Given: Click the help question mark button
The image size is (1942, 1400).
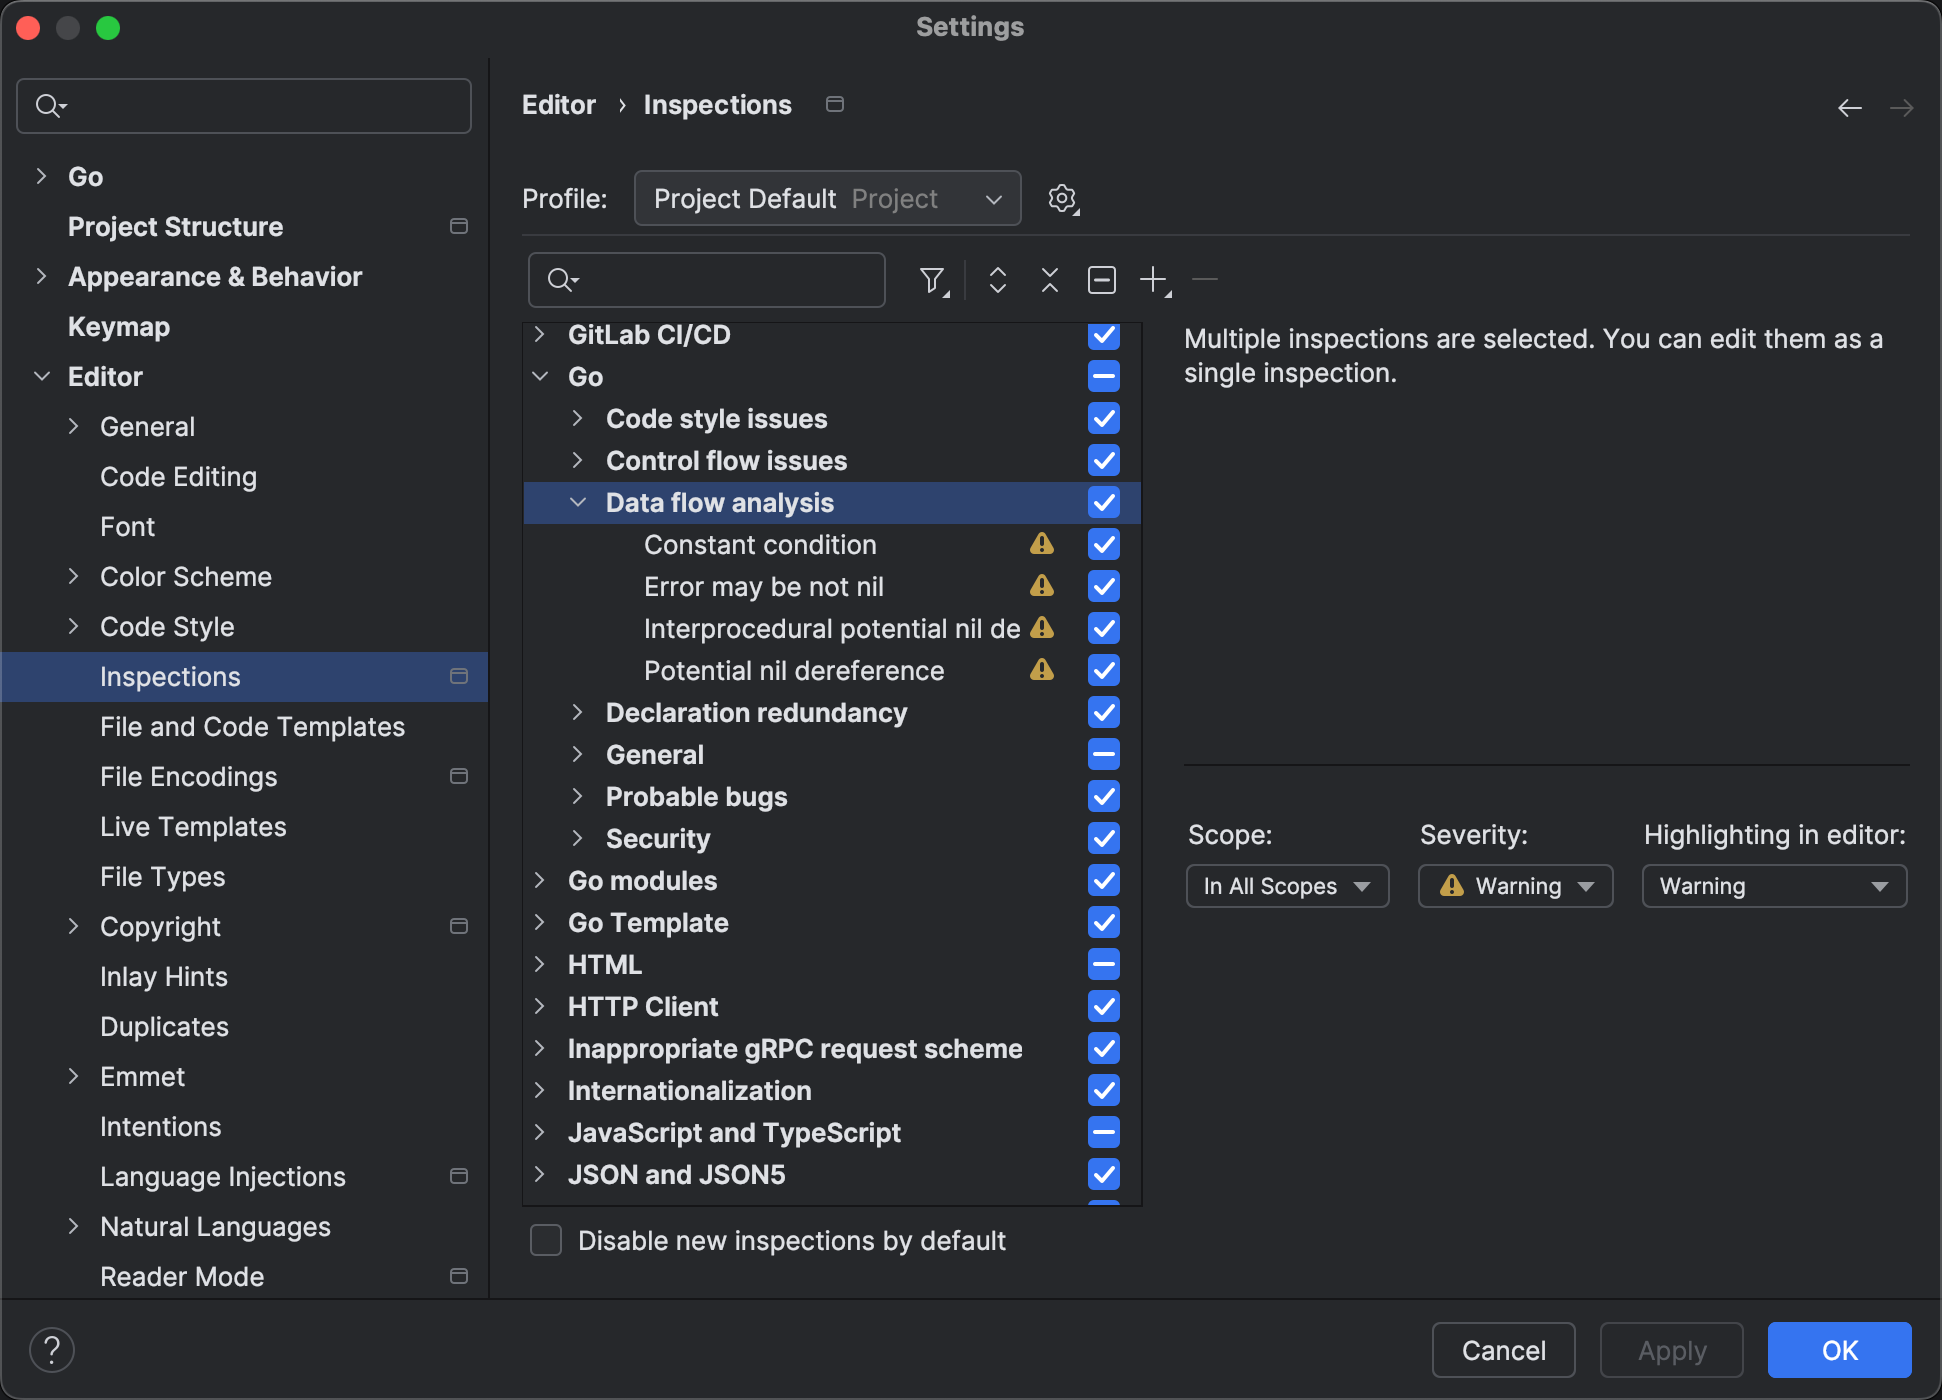Looking at the screenshot, I should coord(52,1350).
